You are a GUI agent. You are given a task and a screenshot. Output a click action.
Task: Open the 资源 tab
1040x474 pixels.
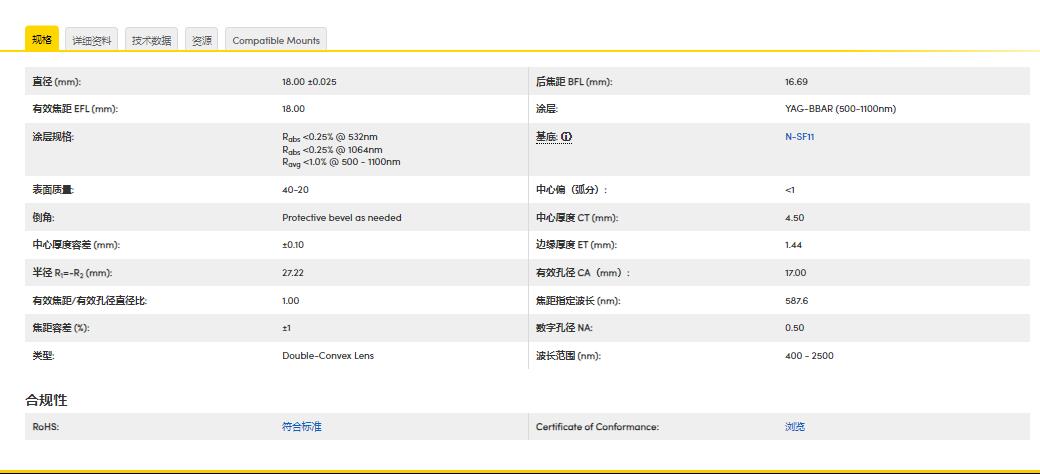(x=202, y=40)
